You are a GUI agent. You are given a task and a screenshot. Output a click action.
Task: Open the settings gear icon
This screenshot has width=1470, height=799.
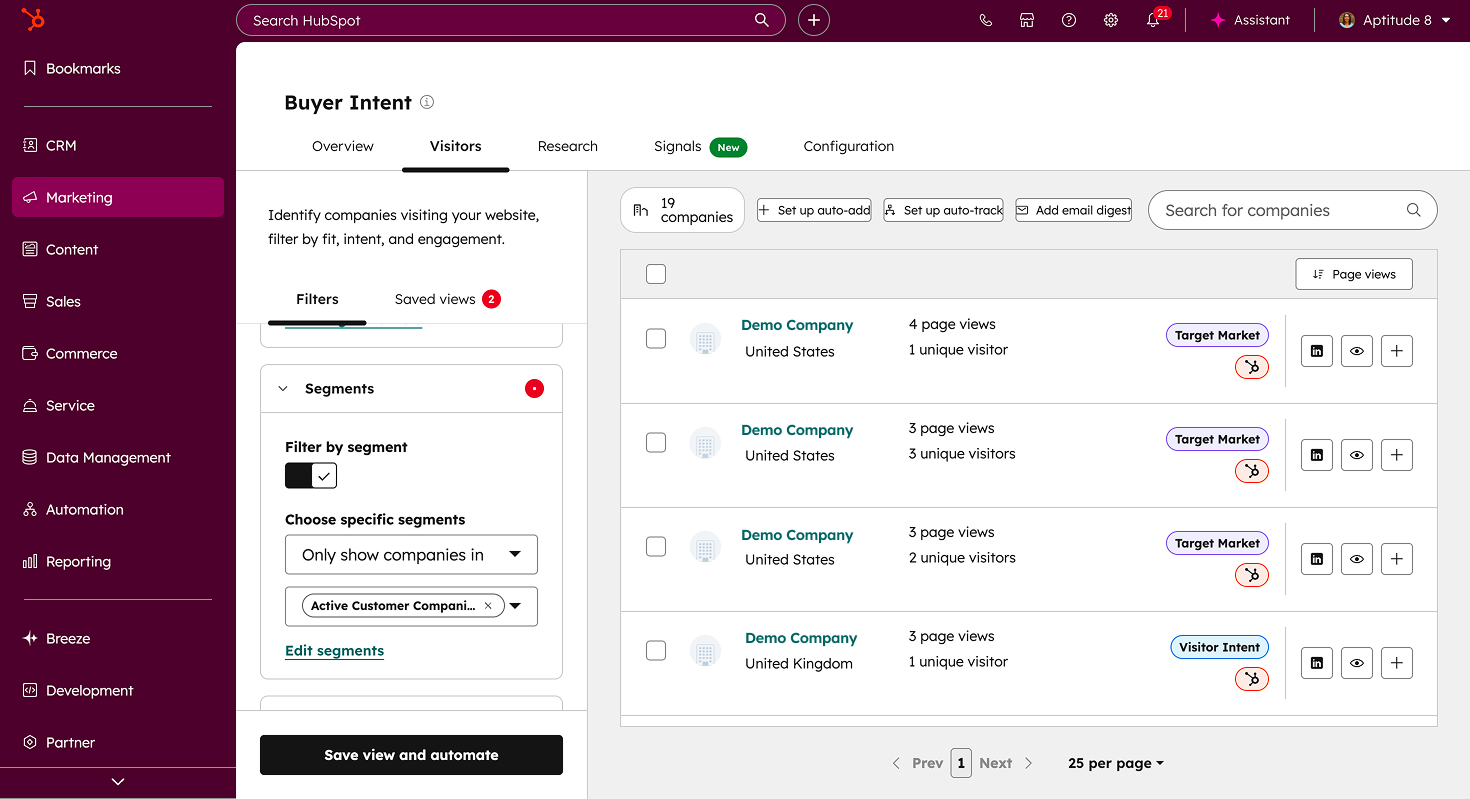[x=1111, y=20]
